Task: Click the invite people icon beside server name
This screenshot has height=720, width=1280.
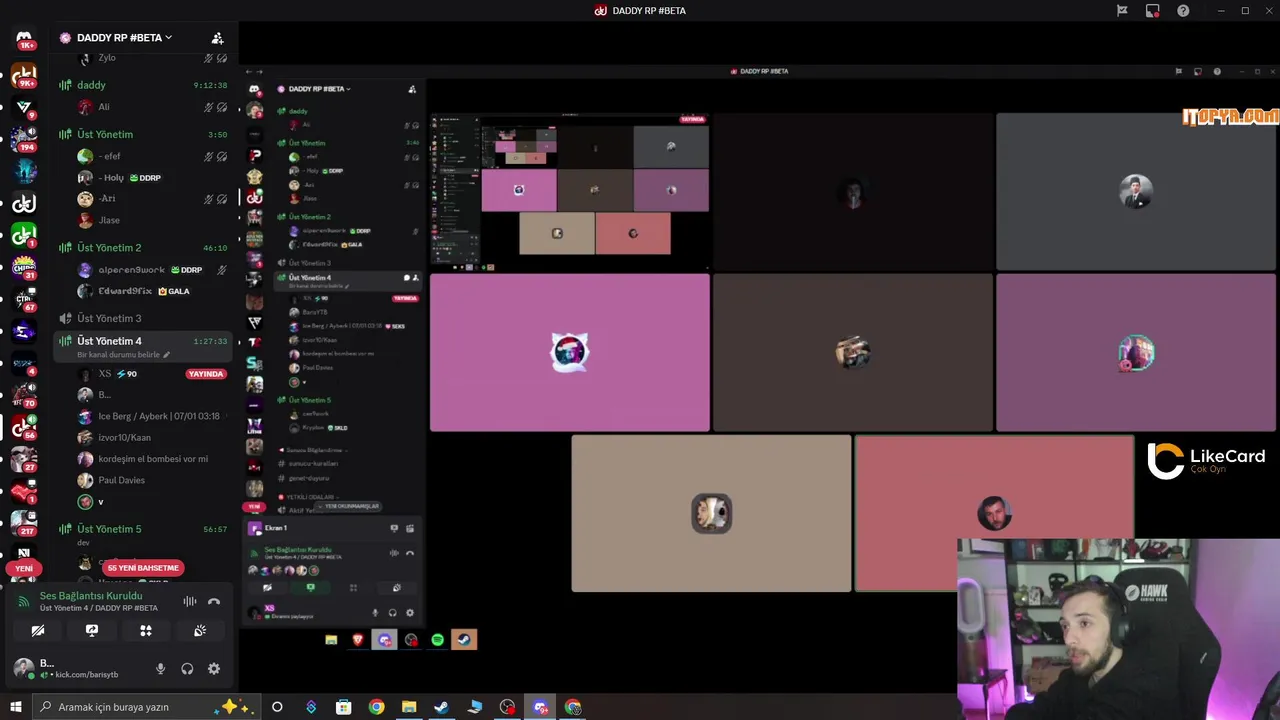Action: click(x=217, y=38)
